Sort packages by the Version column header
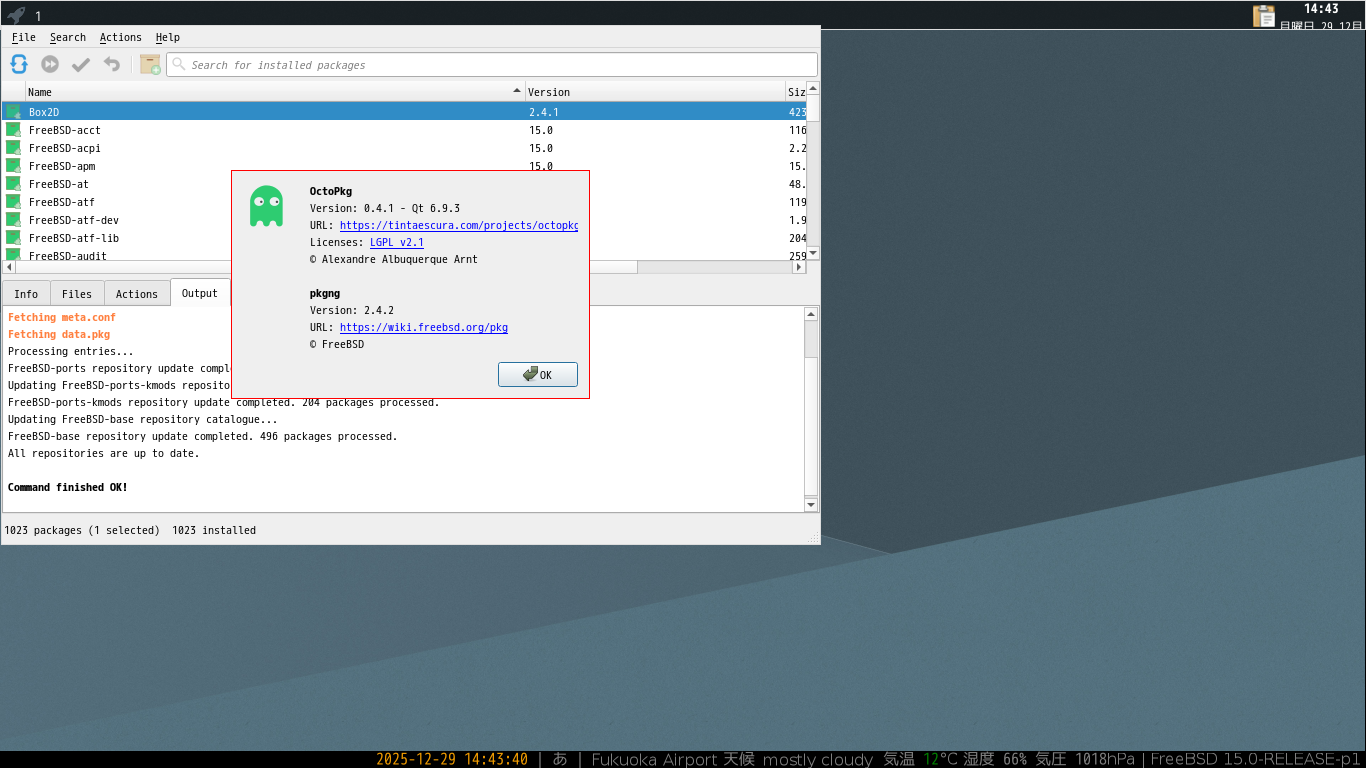 coord(655,92)
